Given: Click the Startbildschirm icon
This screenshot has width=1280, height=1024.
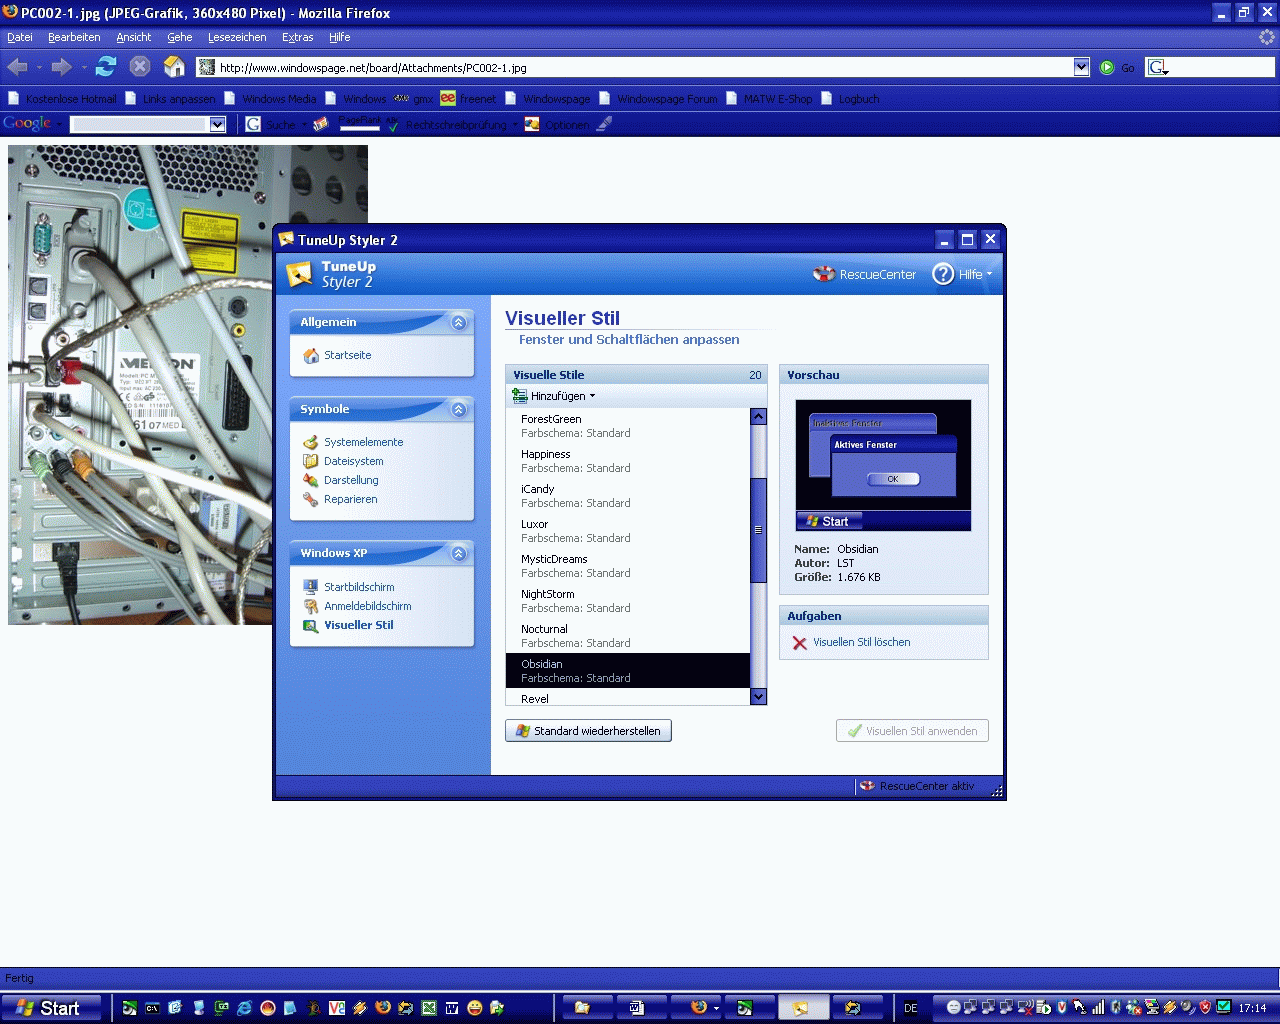Looking at the screenshot, I should click(x=311, y=587).
